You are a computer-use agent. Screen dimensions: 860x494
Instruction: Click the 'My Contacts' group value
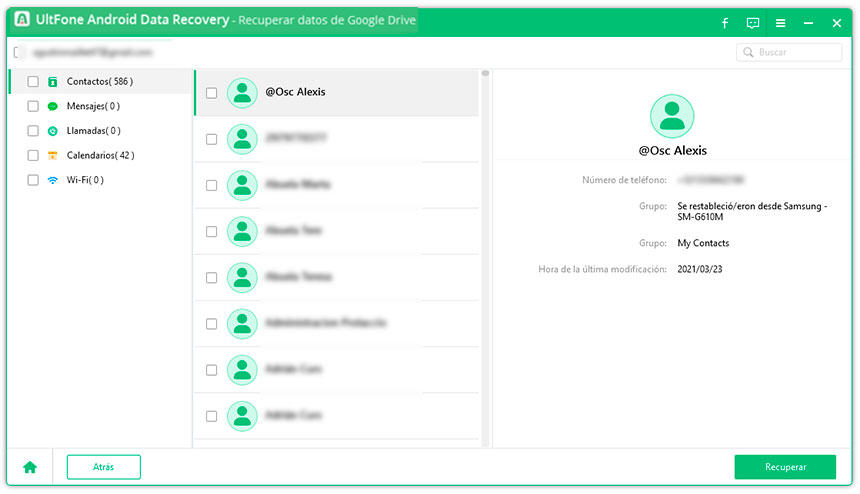703,243
